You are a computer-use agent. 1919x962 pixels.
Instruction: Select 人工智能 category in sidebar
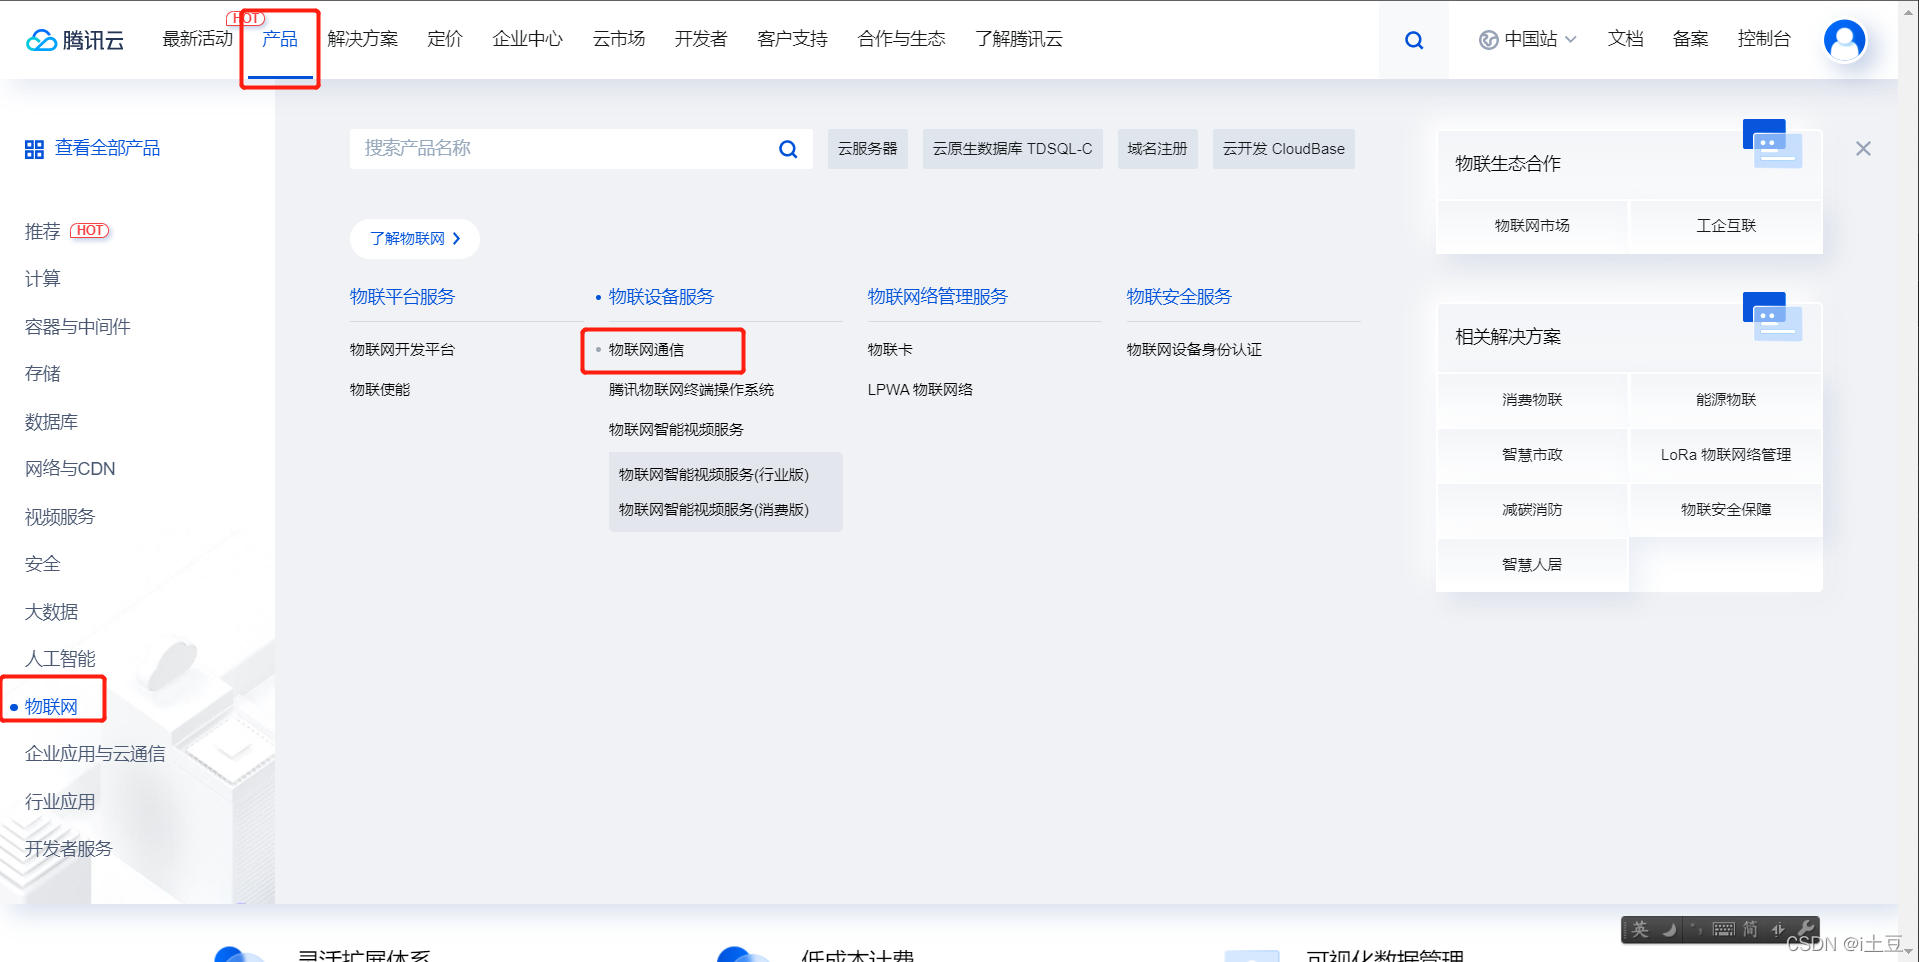point(60,659)
